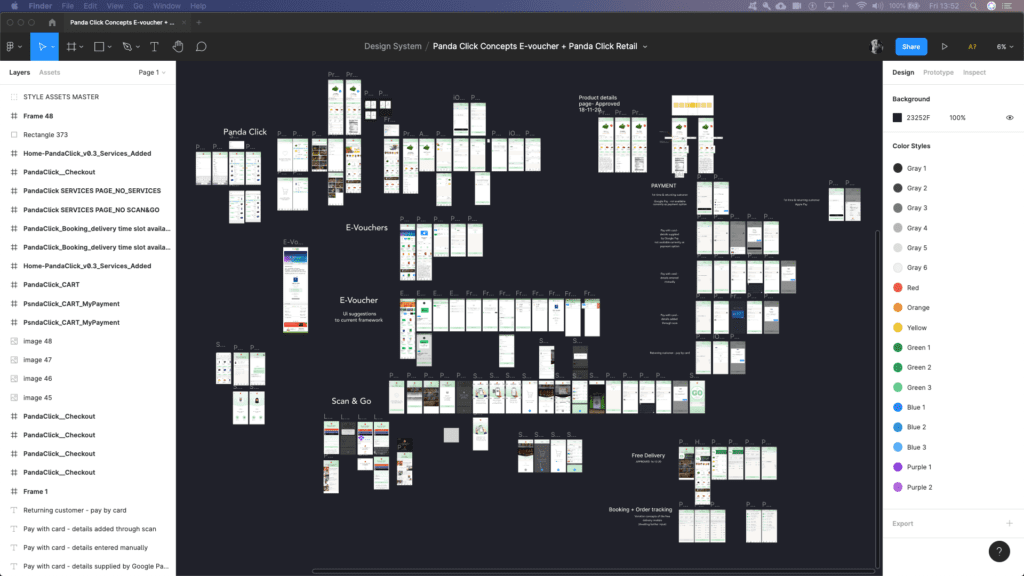Expand the Pen tool dropdown arrow

[138, 47]
